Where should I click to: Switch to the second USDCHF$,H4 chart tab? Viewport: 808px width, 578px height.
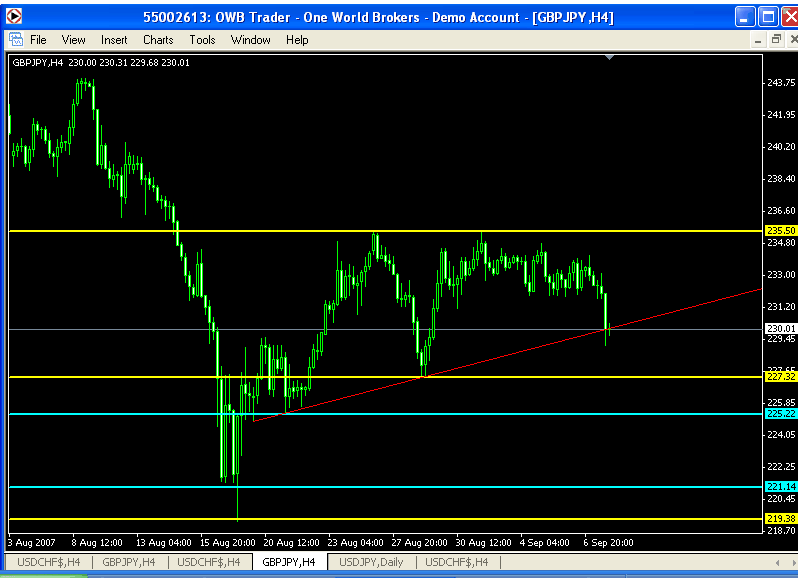tap(209, 562)
